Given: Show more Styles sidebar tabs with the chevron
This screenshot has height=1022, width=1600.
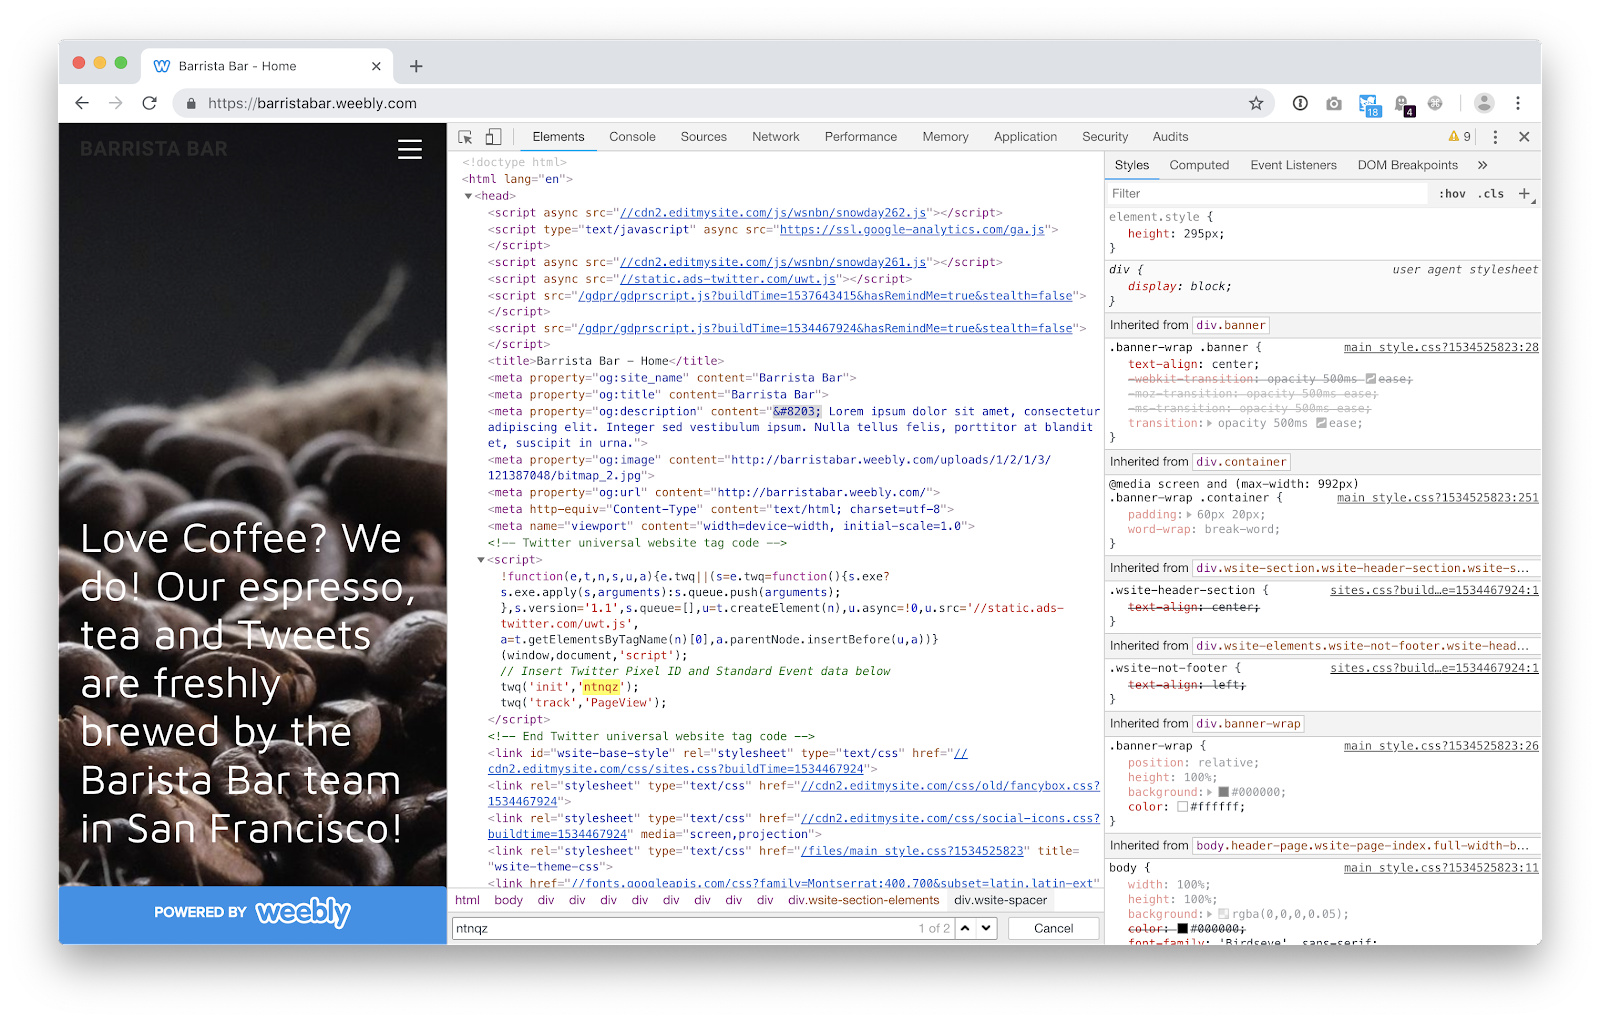Looking at the screenshot, I should click(x=1482, y=165).
